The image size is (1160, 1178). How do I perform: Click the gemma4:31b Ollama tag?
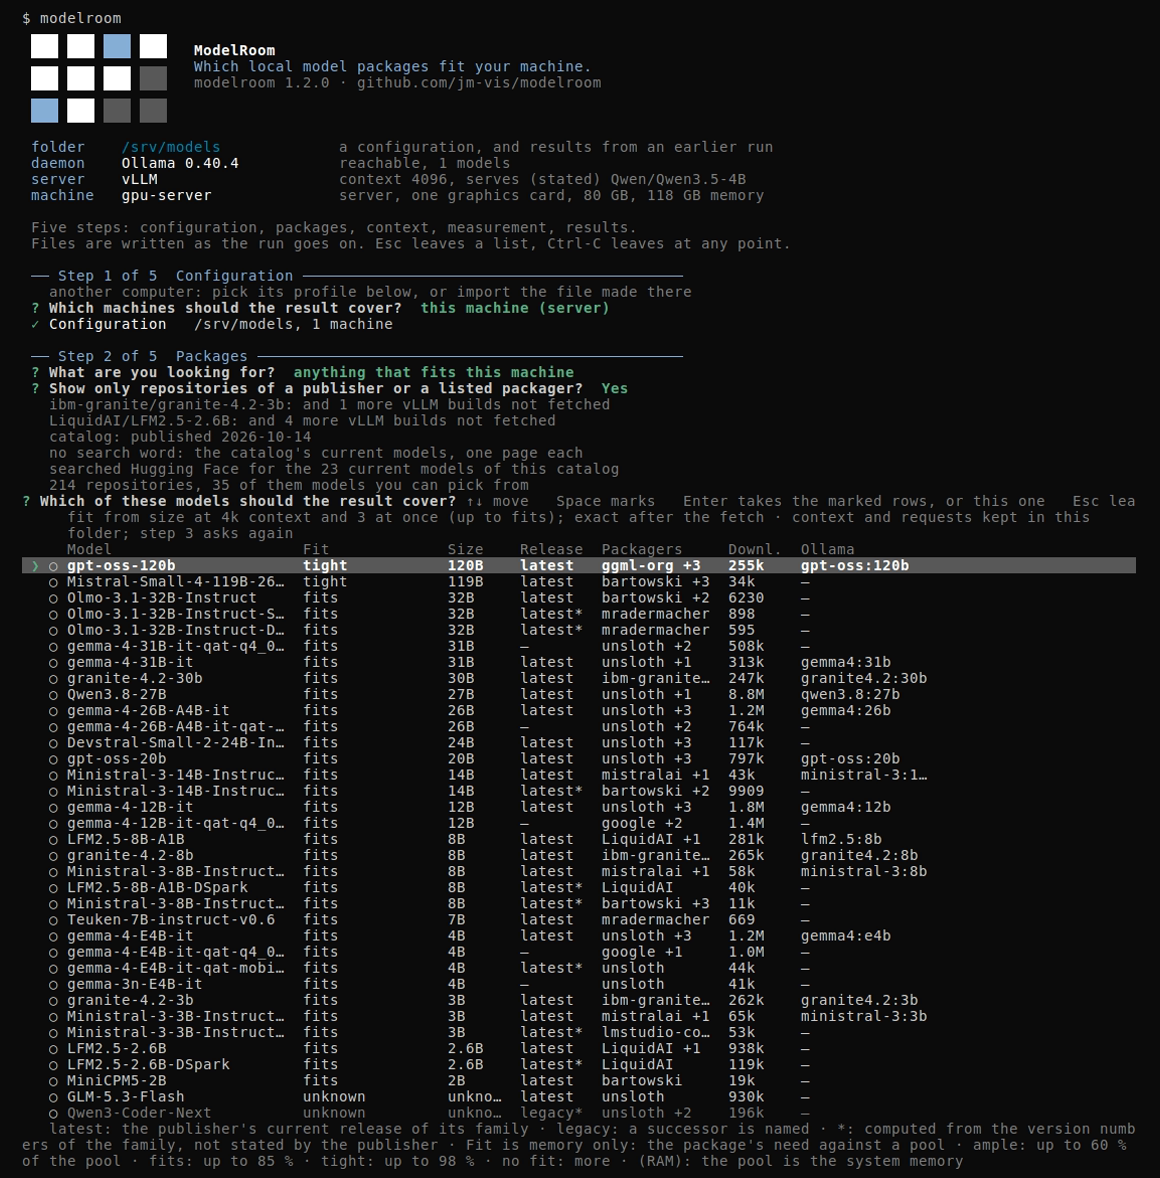coord(845,662)
